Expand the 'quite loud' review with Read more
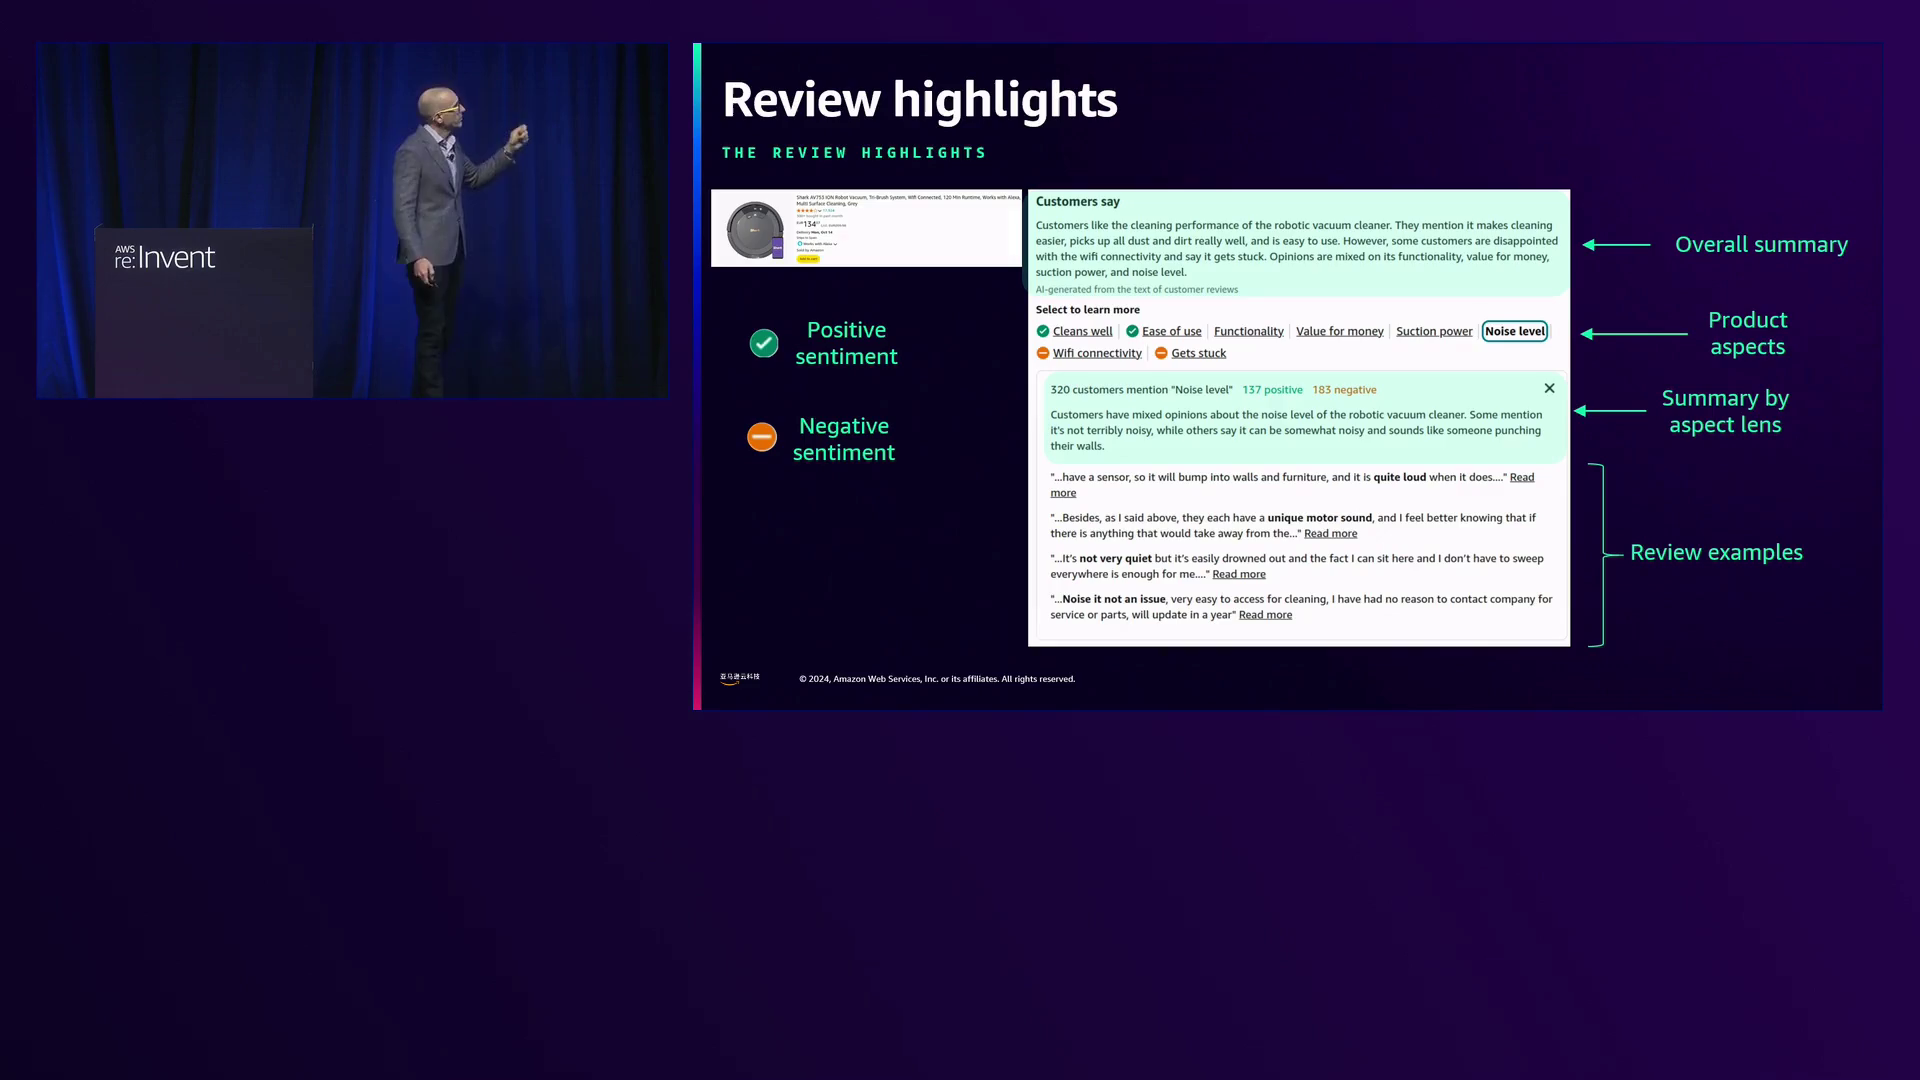The width and height of the screenshot is (1920, 1080). click(x=1521, y=477)
